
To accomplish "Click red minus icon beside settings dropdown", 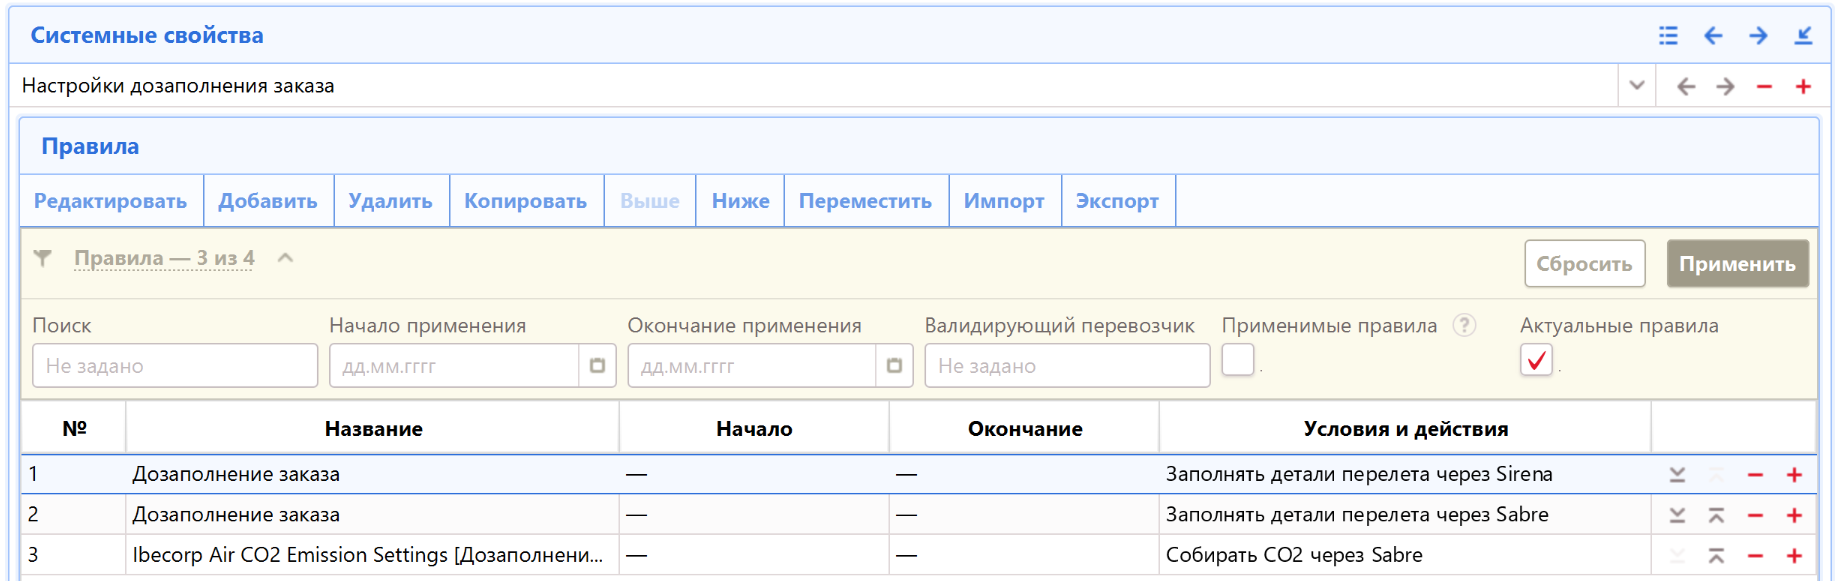I will (x=1764, y=87).
